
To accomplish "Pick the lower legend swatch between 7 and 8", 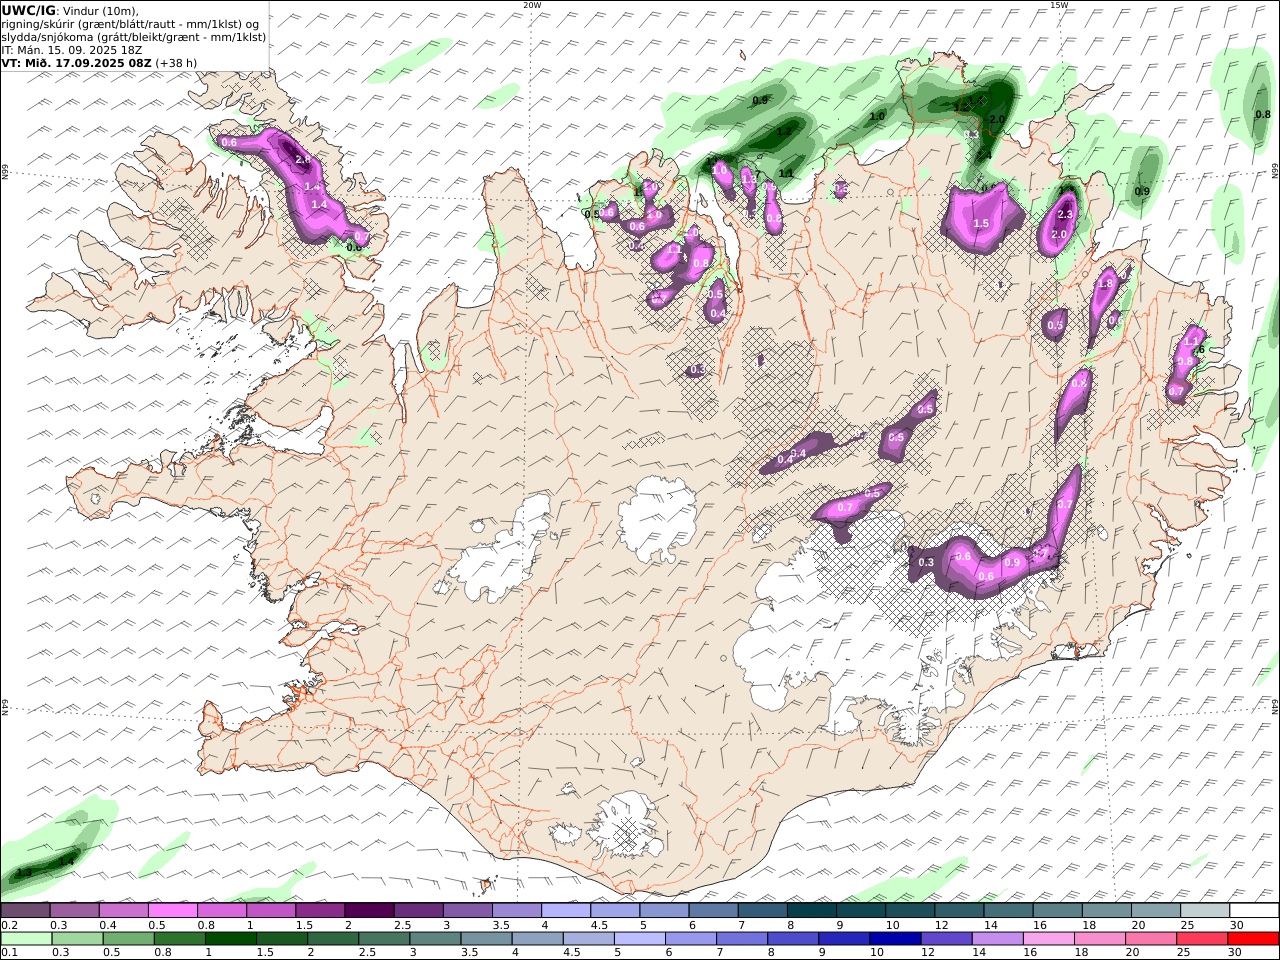I will (x=742, y=938).
